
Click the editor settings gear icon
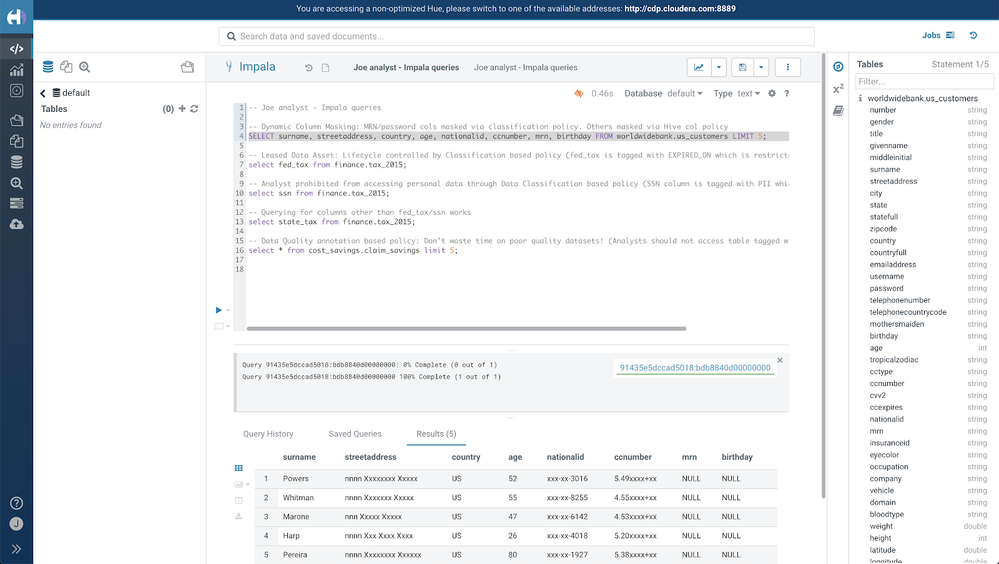772,94
